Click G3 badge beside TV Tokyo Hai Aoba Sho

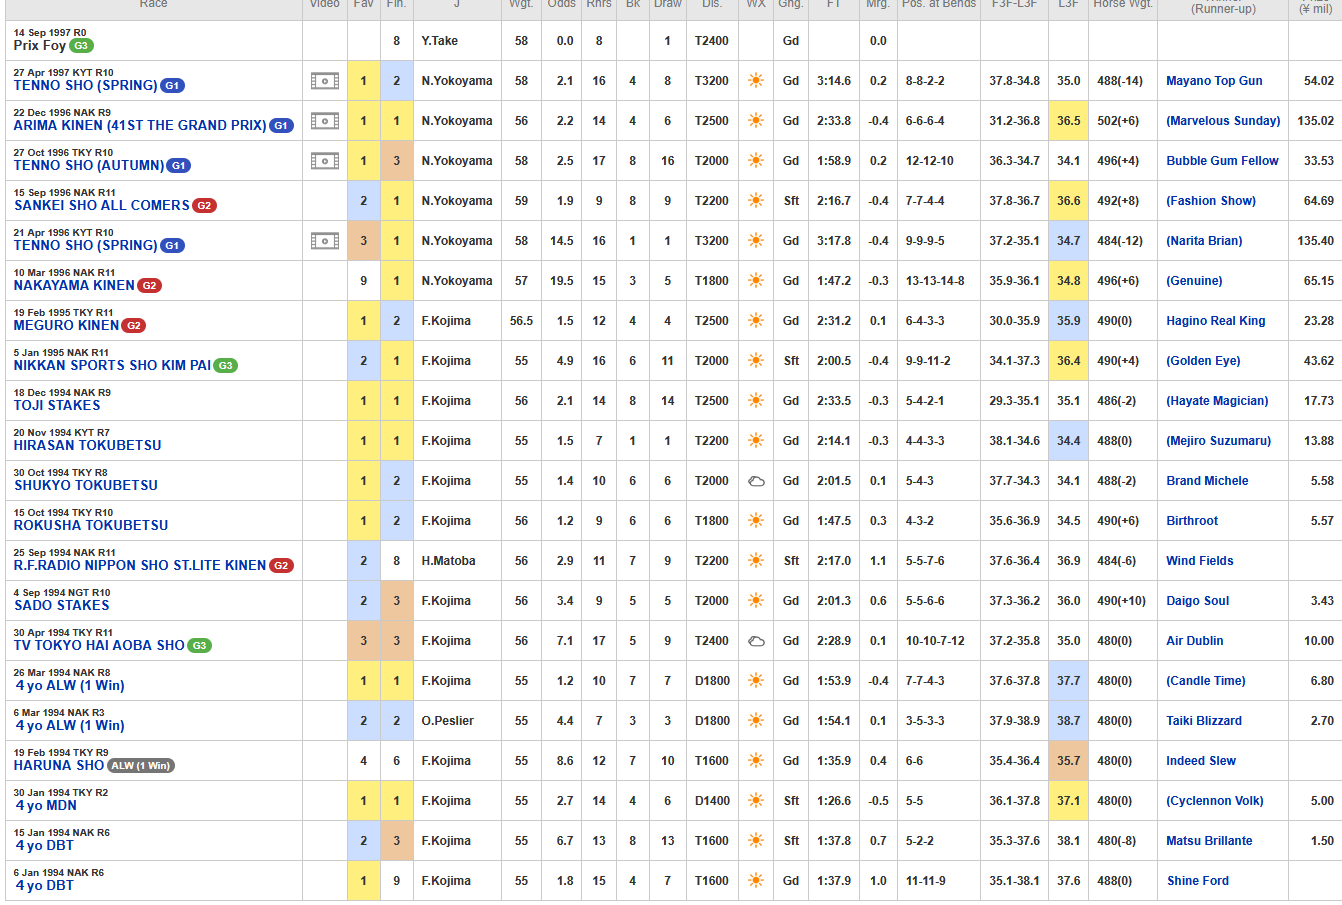(x=200, y=646)
